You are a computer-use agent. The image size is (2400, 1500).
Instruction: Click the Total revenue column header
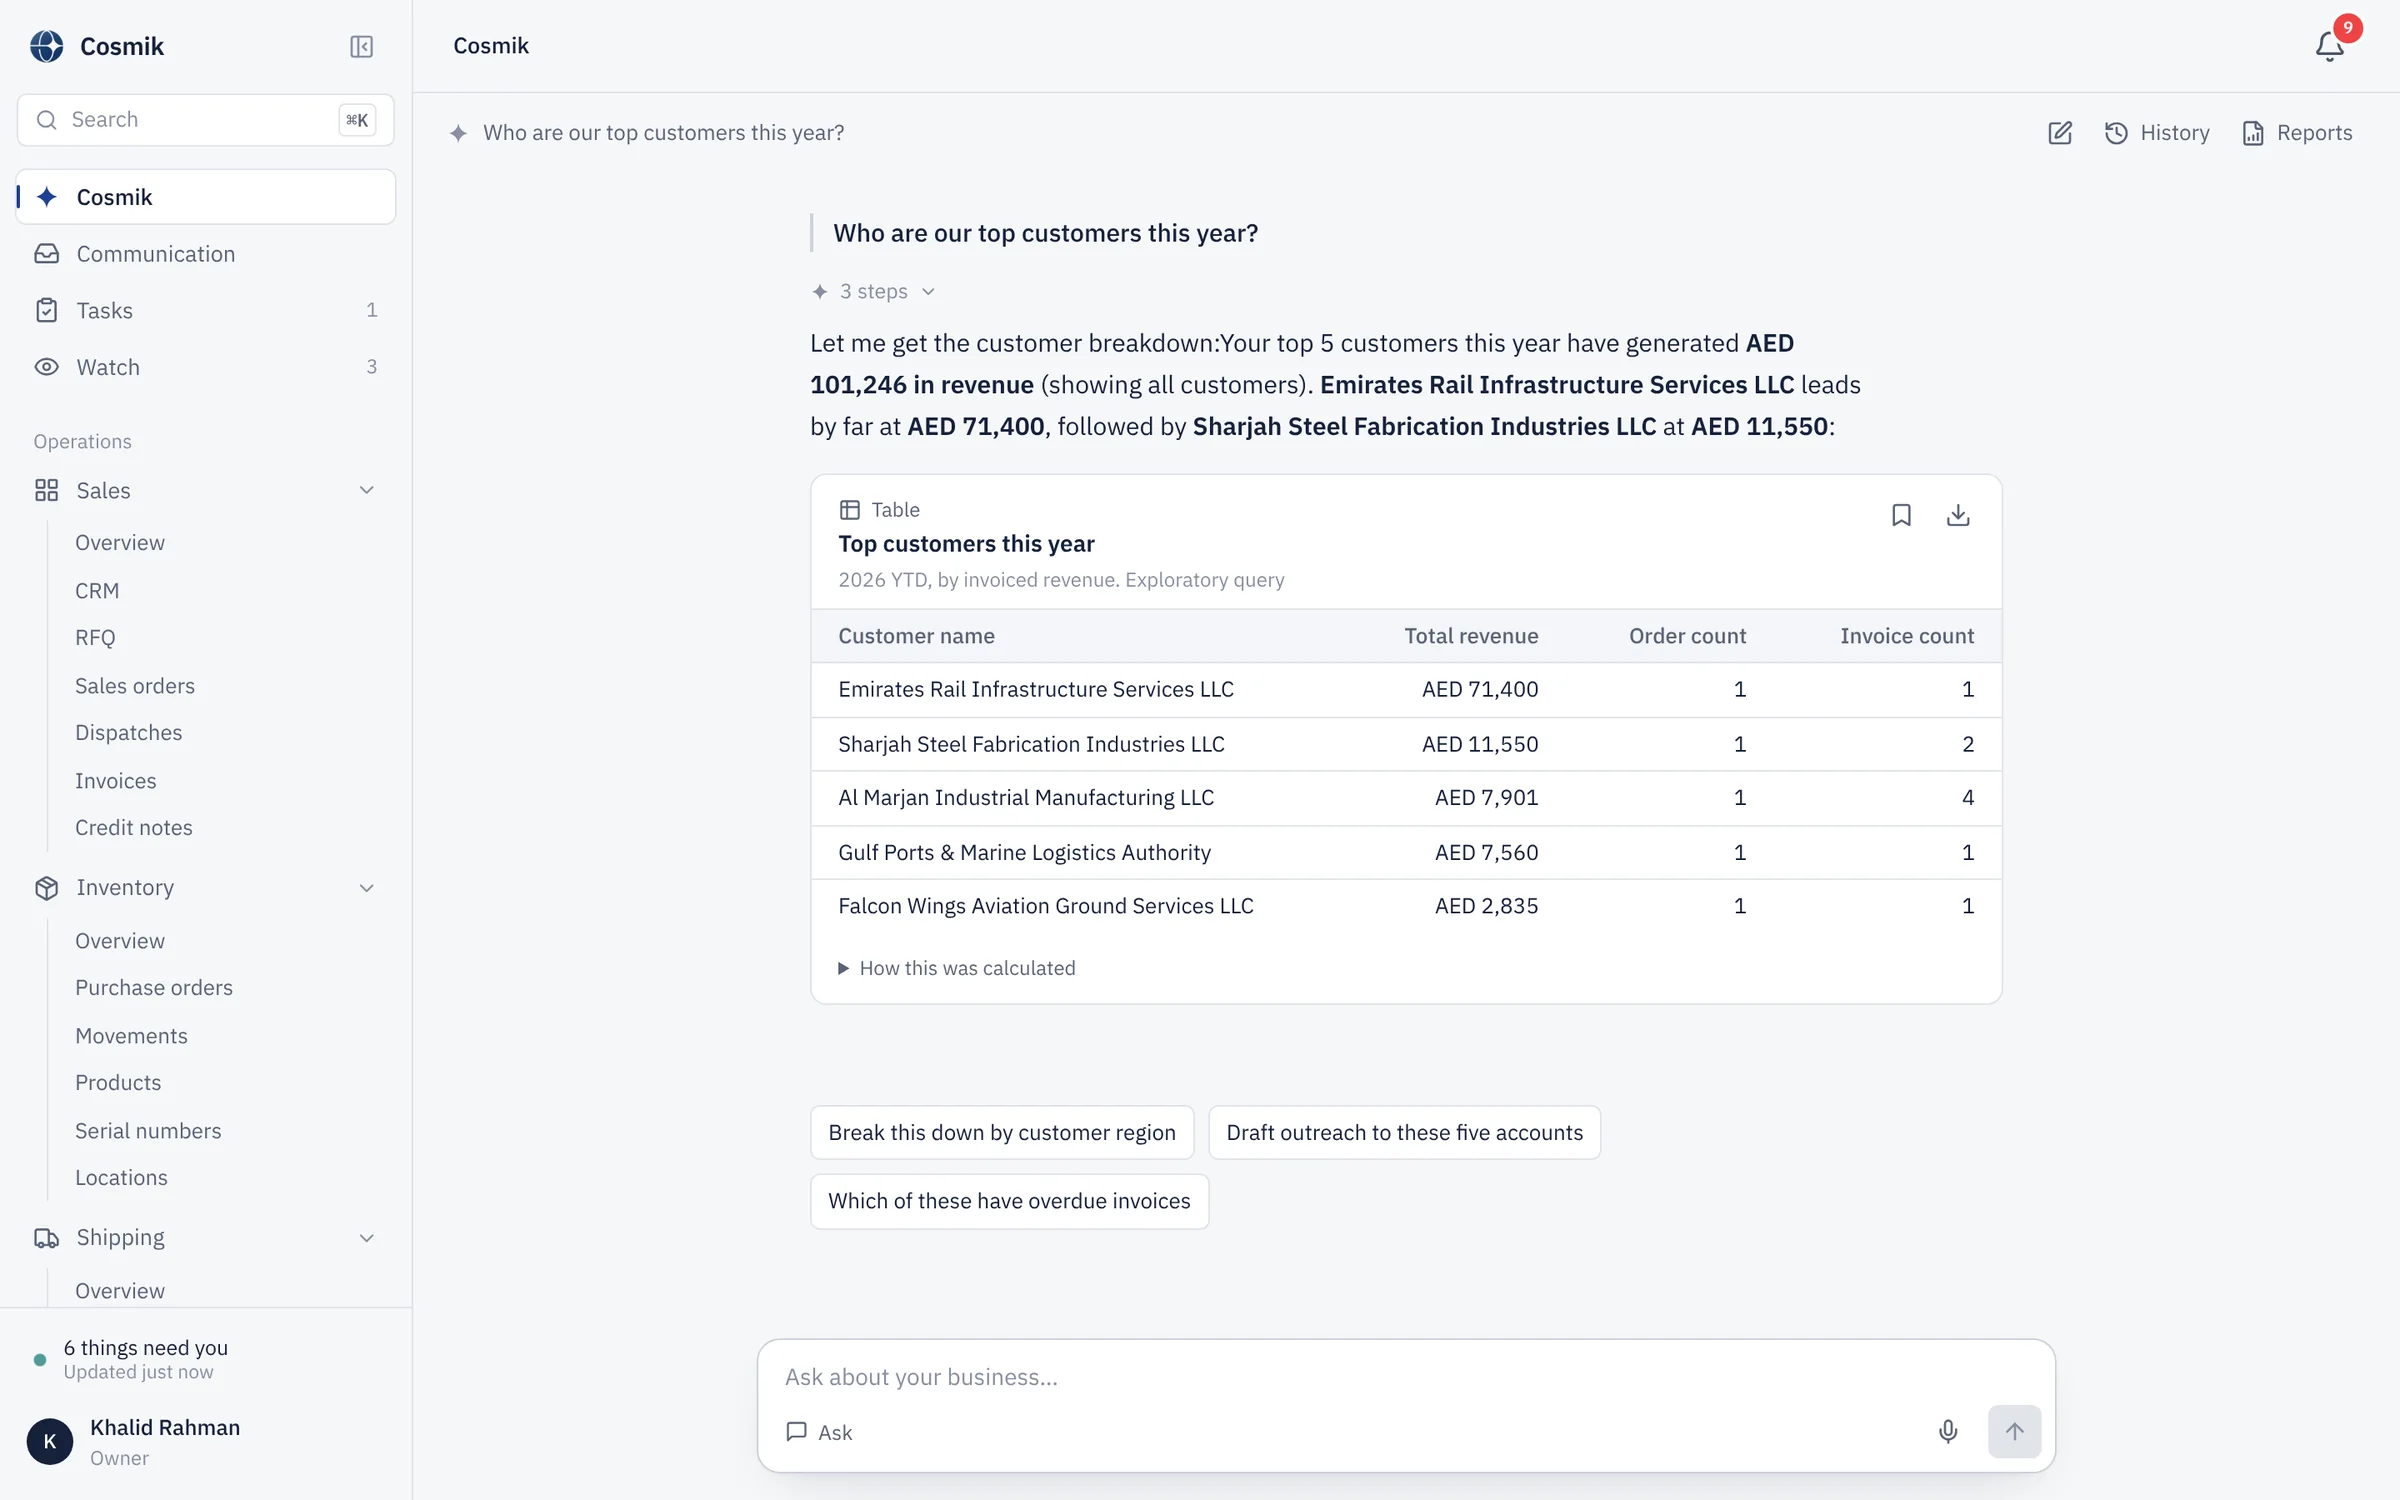click(x=1470, y=636)
